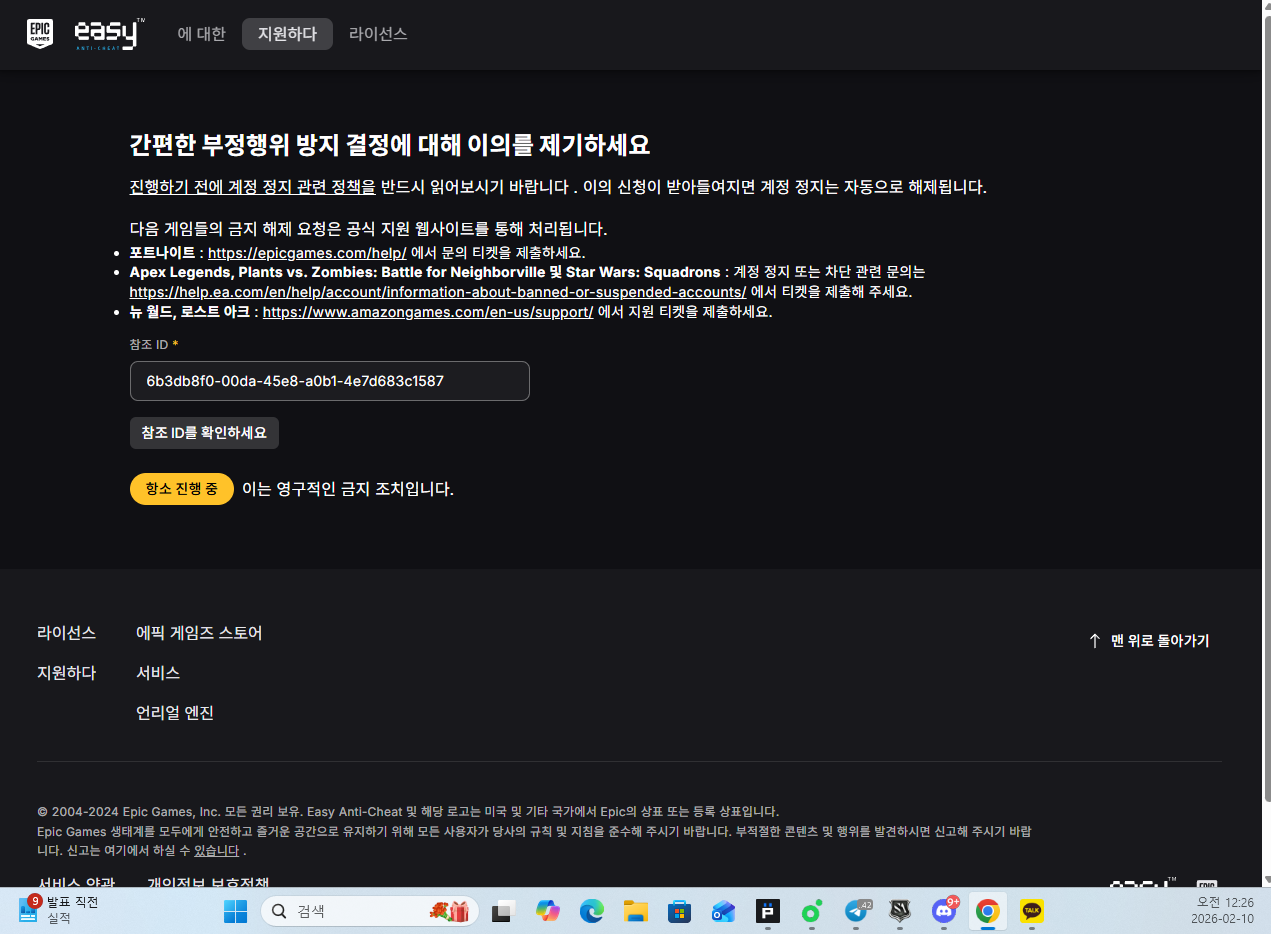Open the Windows Start menu

point(235,911)
